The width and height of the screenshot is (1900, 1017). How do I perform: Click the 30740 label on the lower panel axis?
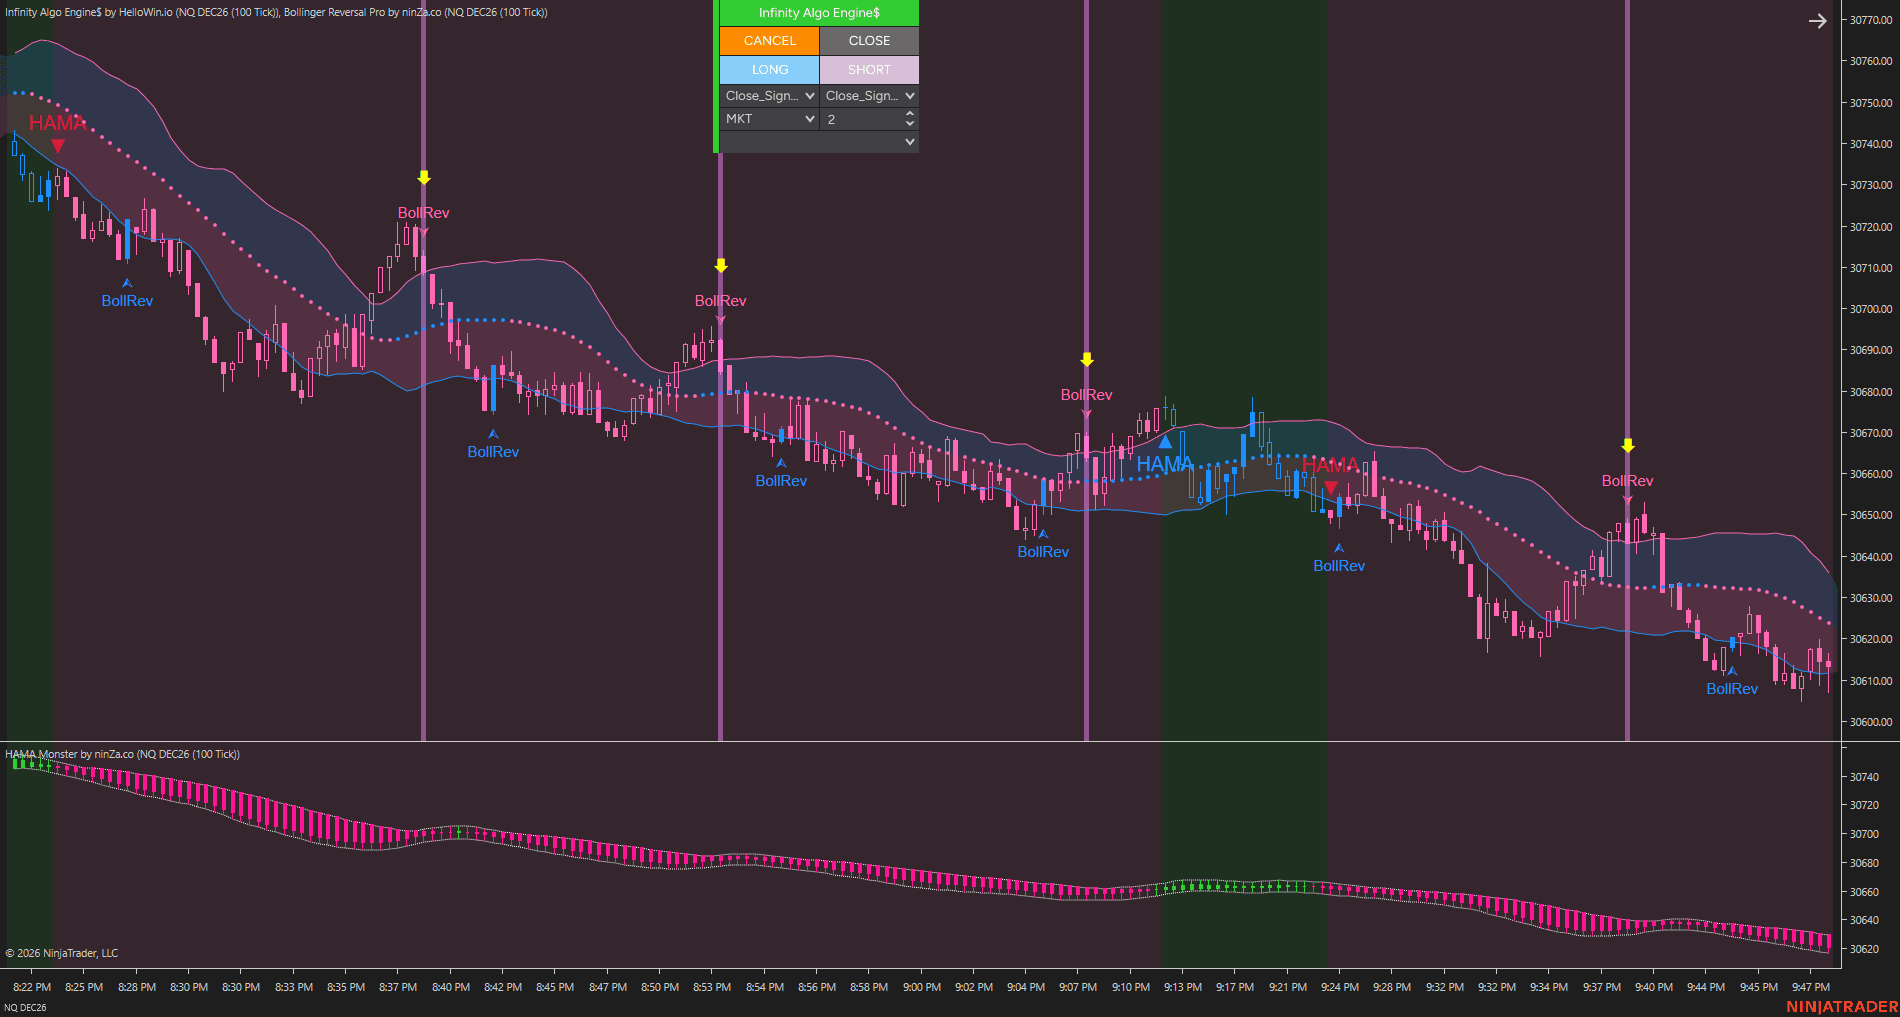click(1864, 777)
